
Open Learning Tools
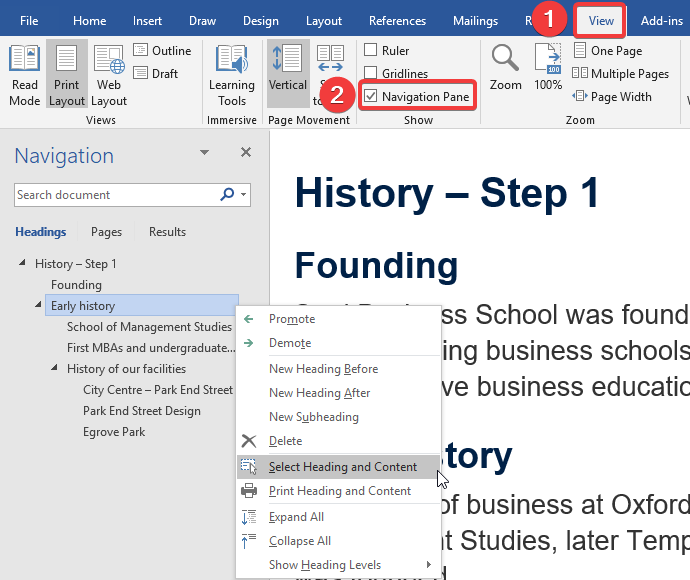tap(231, 74)
